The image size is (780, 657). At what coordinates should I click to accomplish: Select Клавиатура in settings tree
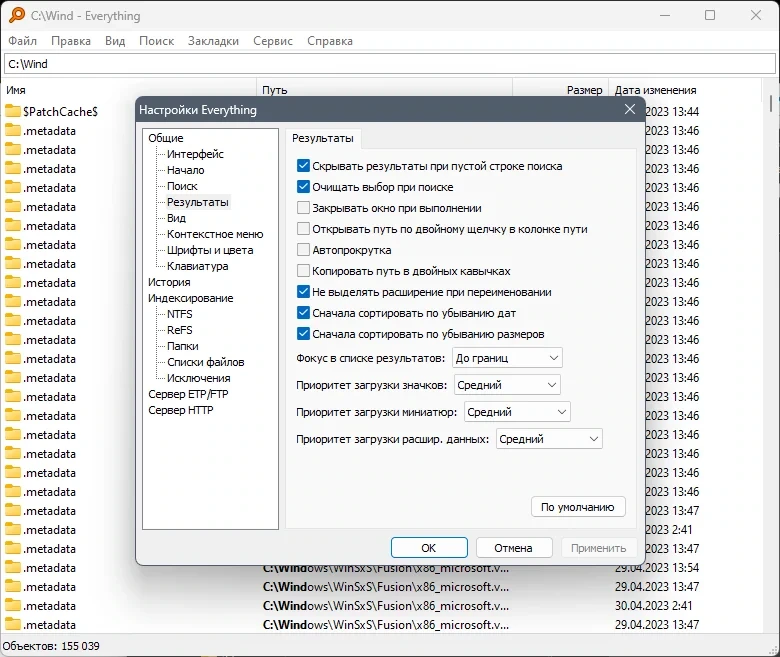point(197,266)
